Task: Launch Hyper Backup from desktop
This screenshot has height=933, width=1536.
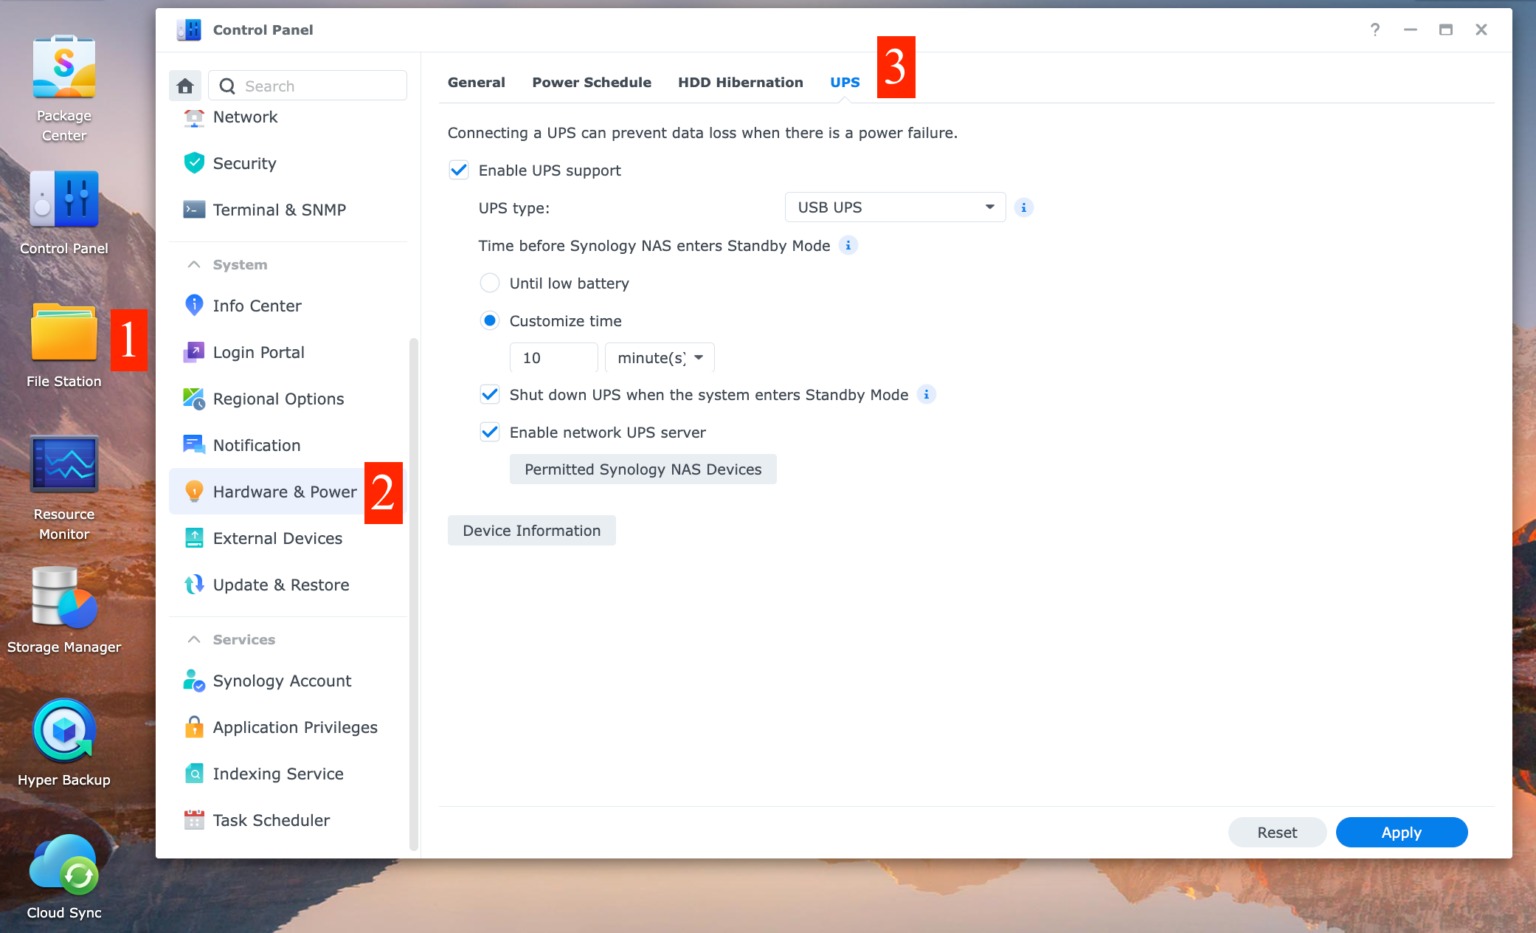Action: 64,731
